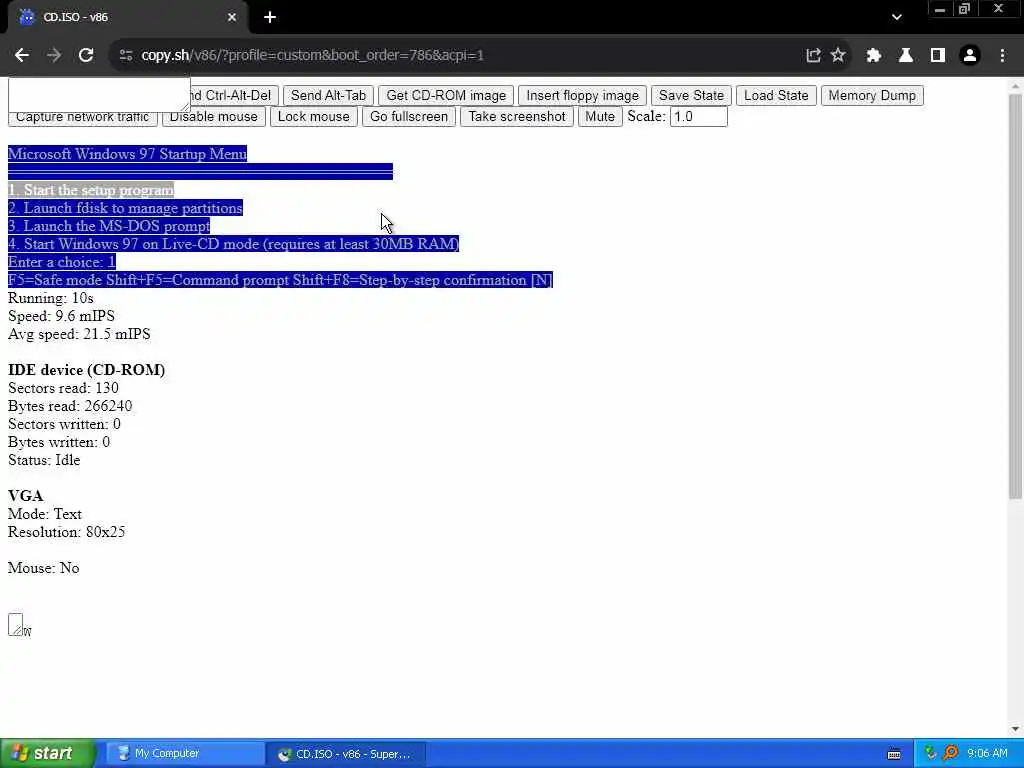Click Save State button
This screenshot has width=1024, height=768.
691,95
